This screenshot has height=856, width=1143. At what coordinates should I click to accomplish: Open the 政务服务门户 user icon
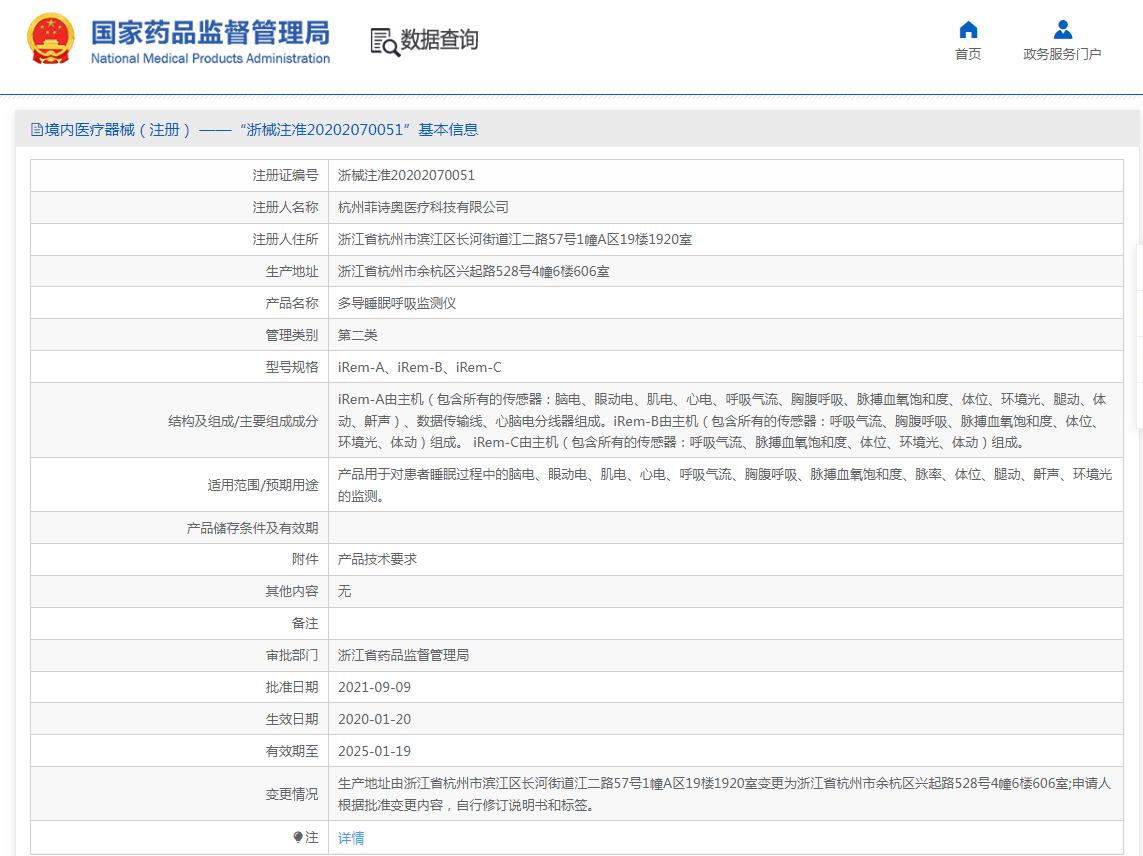pyautogui.click(x=1062, y=29)
